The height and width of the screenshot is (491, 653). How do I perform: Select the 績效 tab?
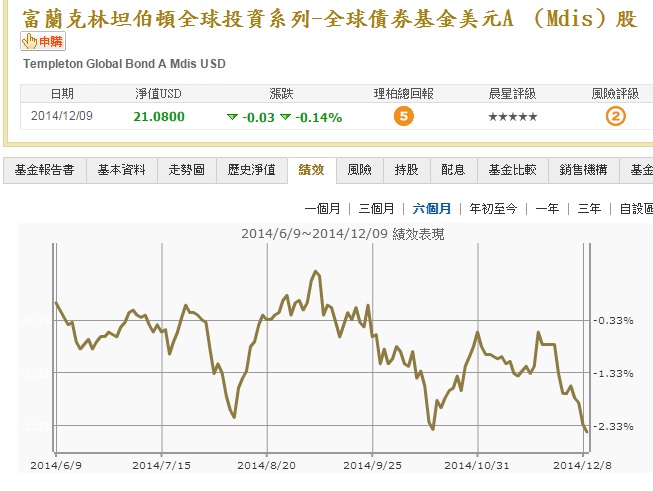[x=312, y=170]
